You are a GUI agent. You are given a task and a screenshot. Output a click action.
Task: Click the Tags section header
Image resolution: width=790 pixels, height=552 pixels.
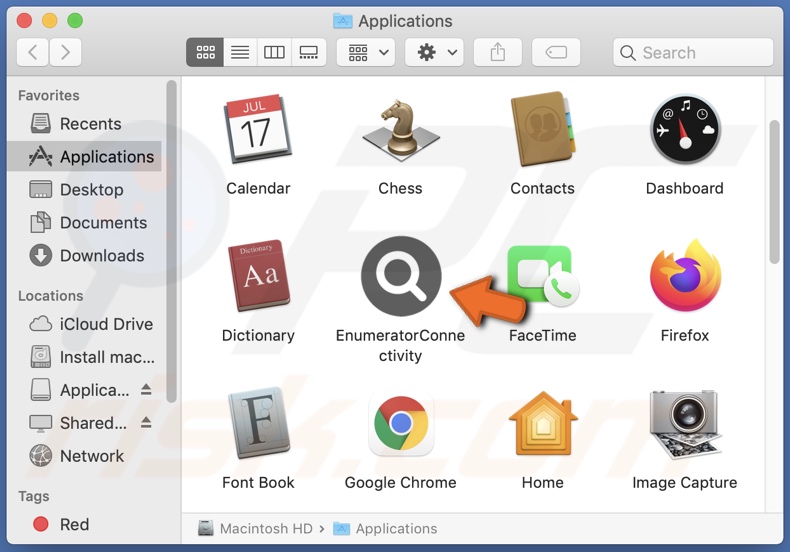[34, 497]
